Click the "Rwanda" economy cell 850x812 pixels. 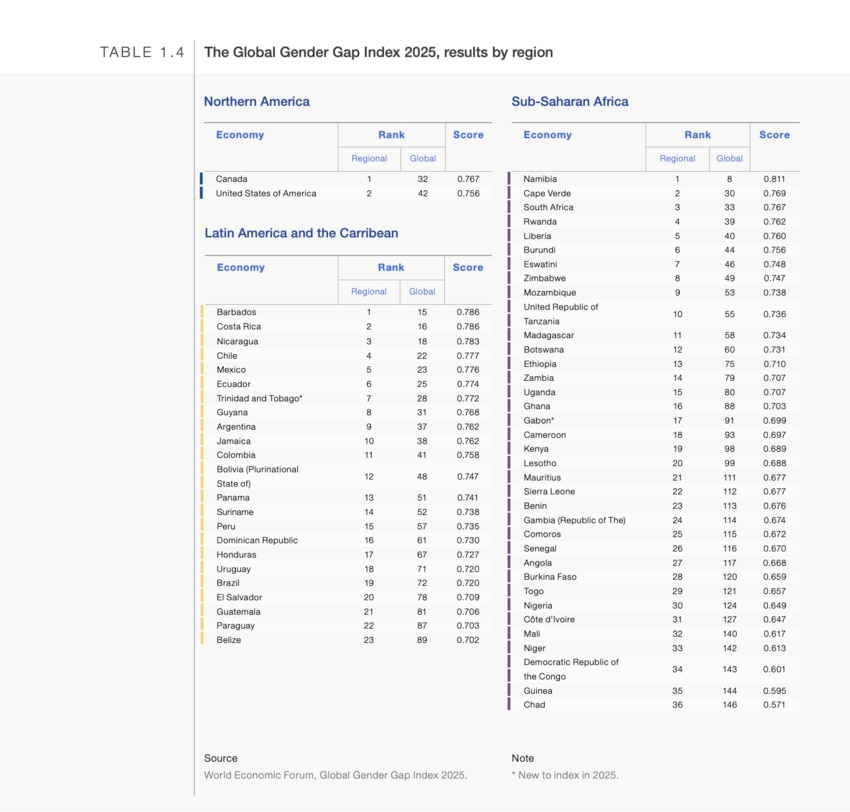pyautogui.click(x=540, y=222)
